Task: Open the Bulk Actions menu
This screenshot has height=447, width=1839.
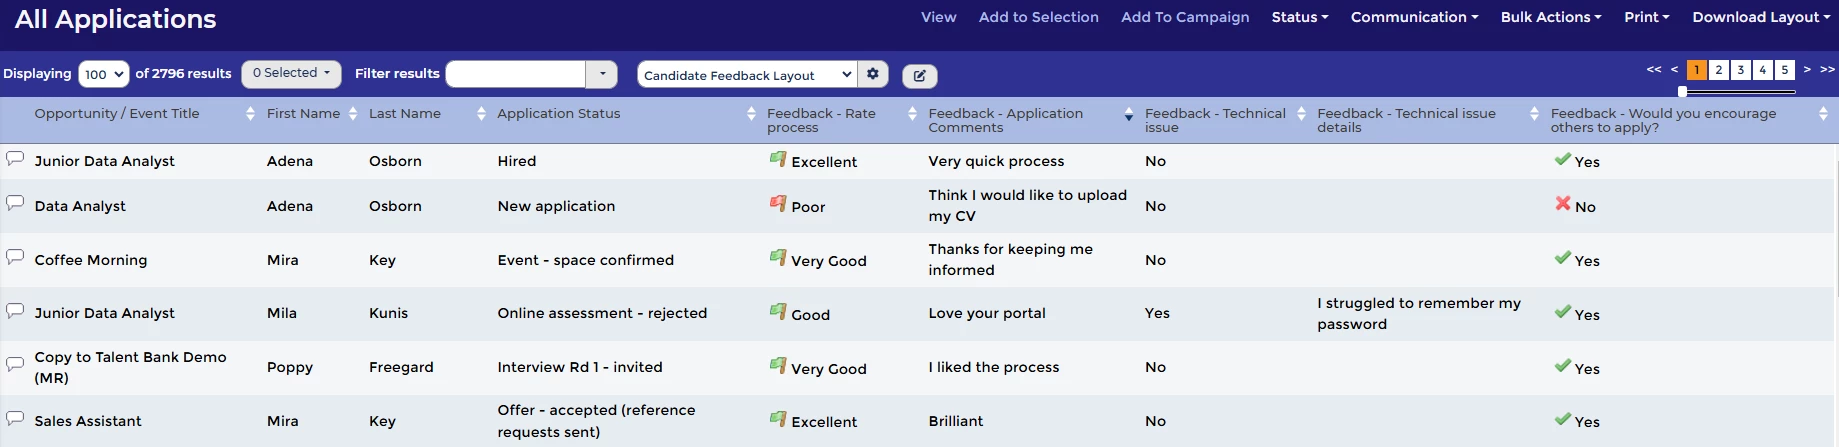Action: coord(1550,17)
